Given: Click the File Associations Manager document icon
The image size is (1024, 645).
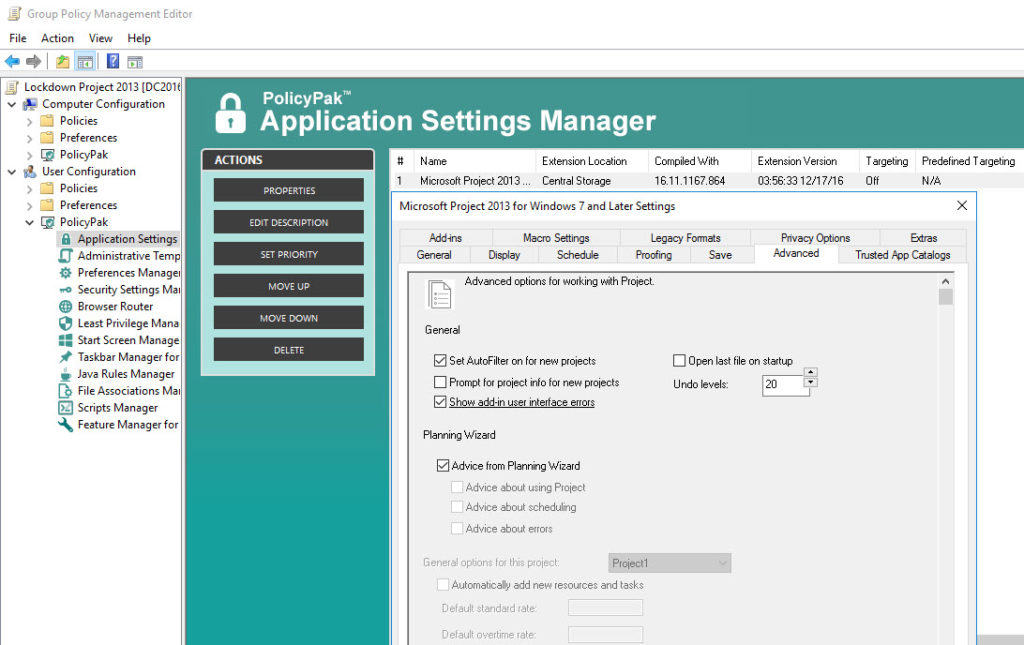Looking at the screenshot, I should (66, 391).
